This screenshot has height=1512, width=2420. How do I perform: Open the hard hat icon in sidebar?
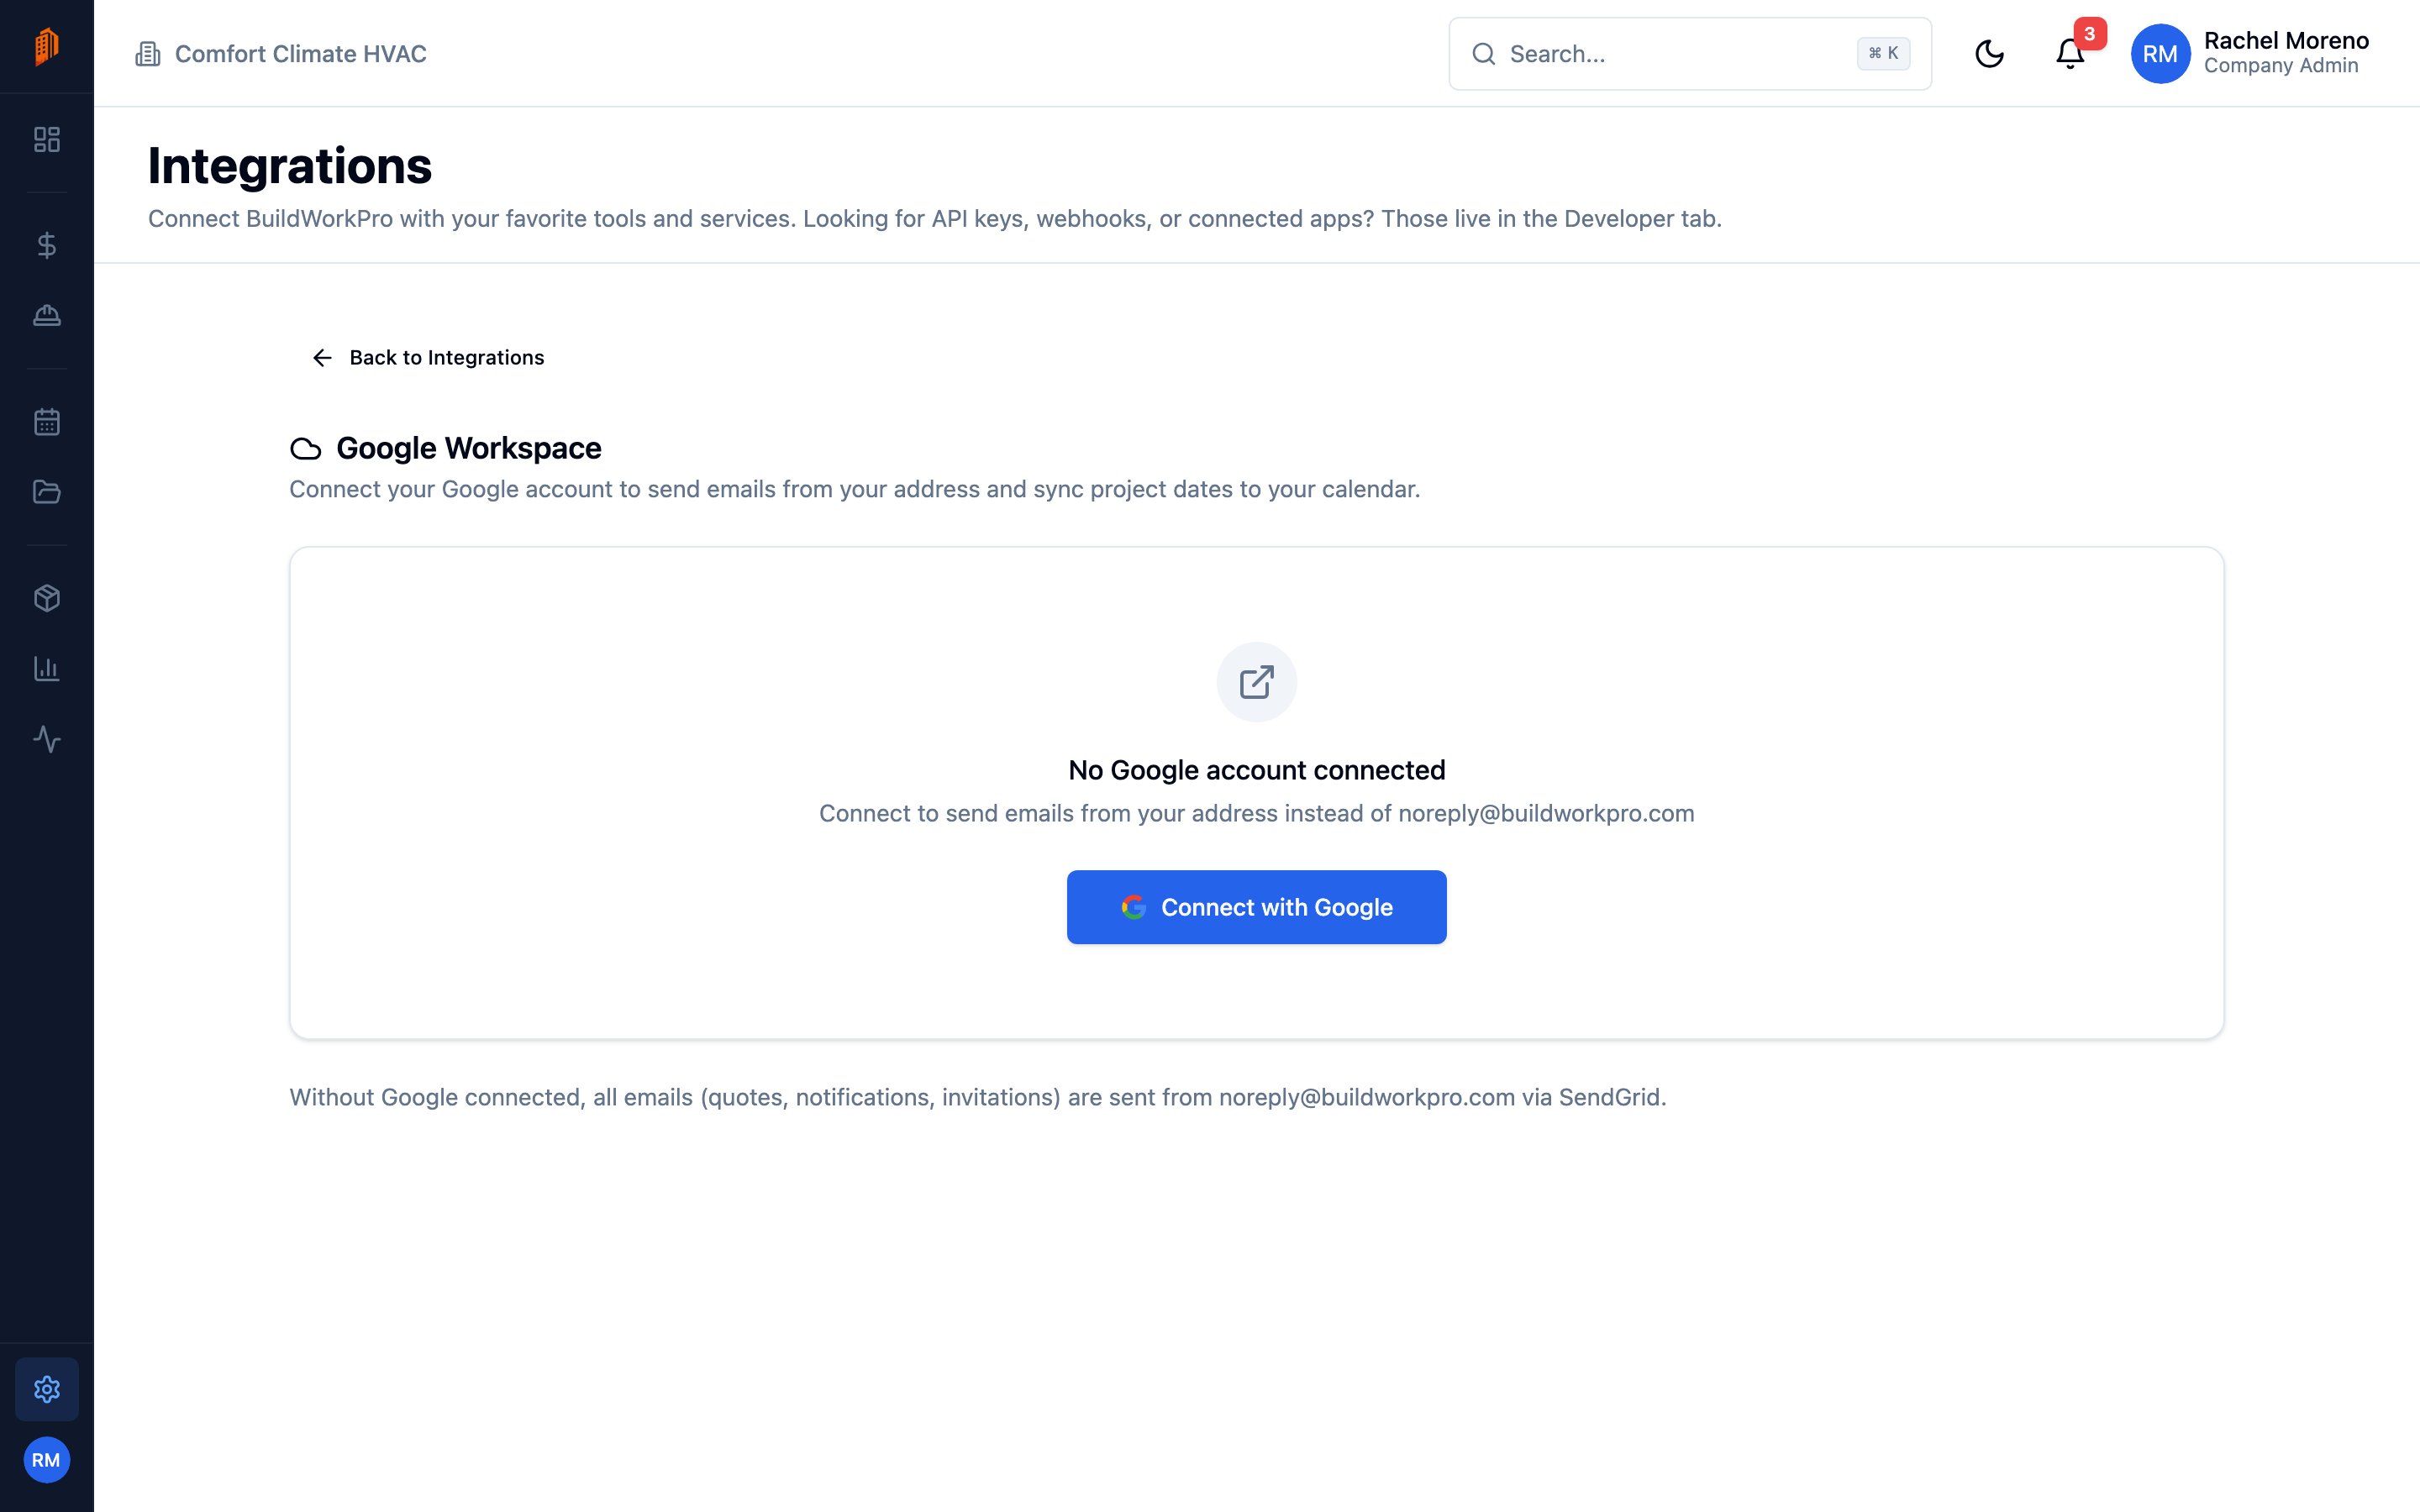point(47,316)
